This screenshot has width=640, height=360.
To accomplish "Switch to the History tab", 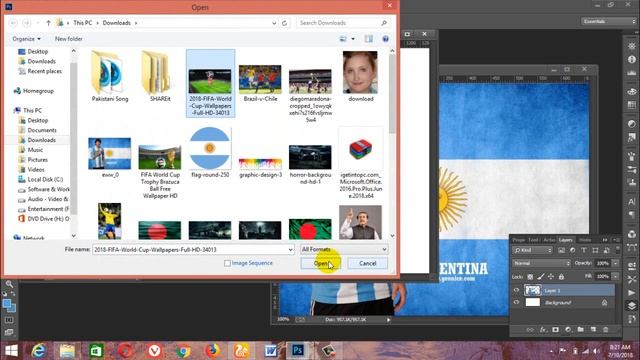I will (585, 240).
